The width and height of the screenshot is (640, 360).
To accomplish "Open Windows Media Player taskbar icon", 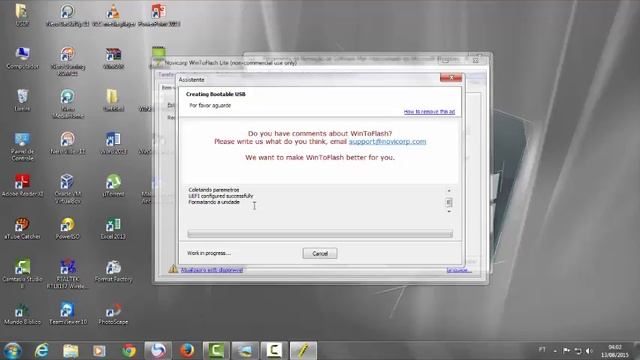I will (99, 351).
